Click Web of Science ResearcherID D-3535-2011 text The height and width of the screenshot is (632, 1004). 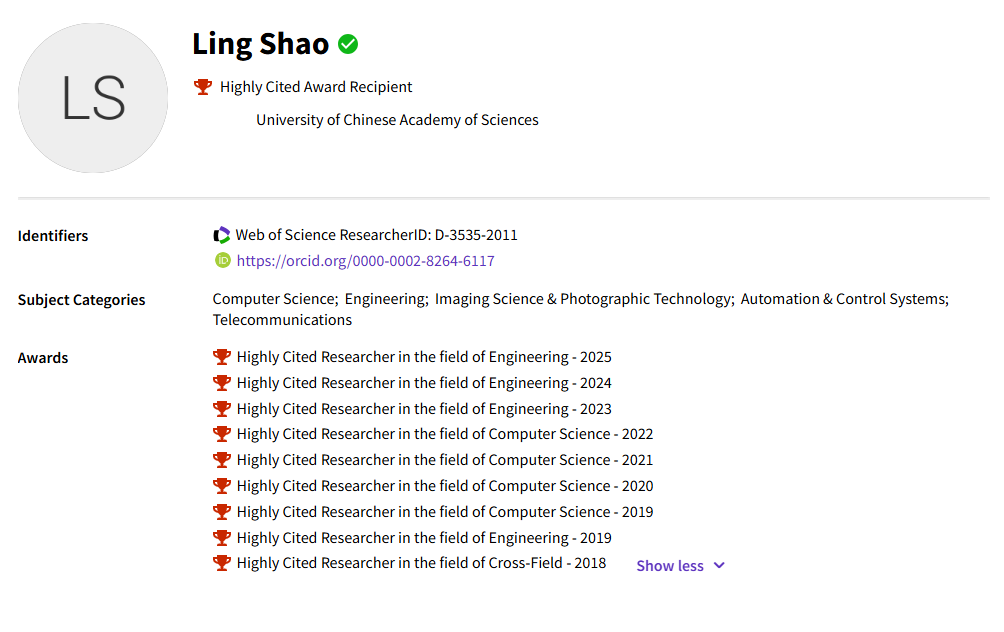(376, 235)
